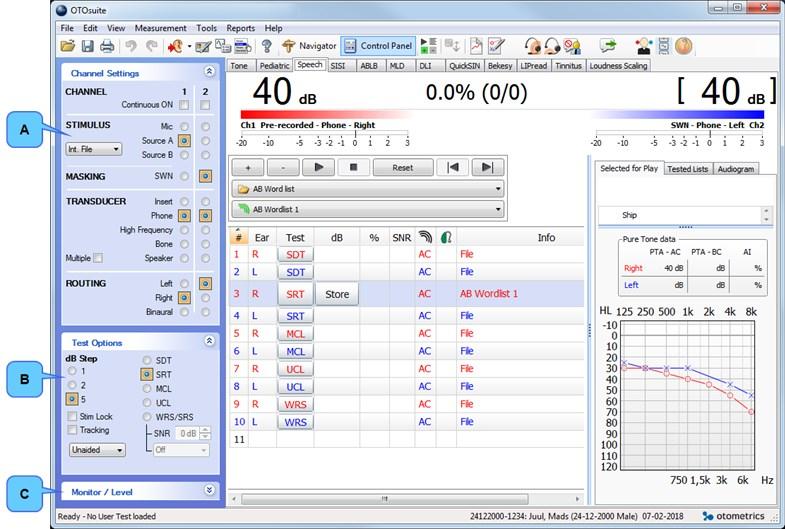
Task: Click the SNR stepper field
Action: point(193,433)
